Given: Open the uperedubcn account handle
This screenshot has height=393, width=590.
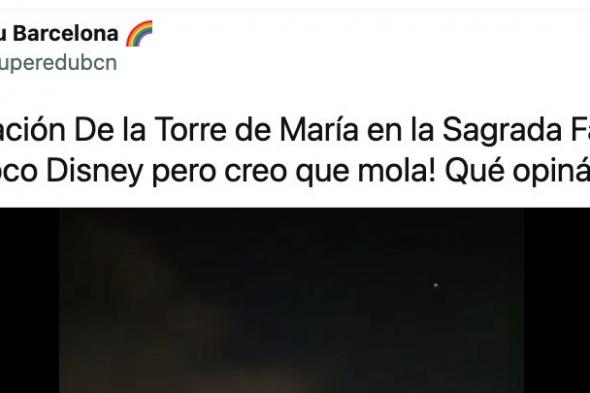Looking at the screenshot, I should point(58,63).
